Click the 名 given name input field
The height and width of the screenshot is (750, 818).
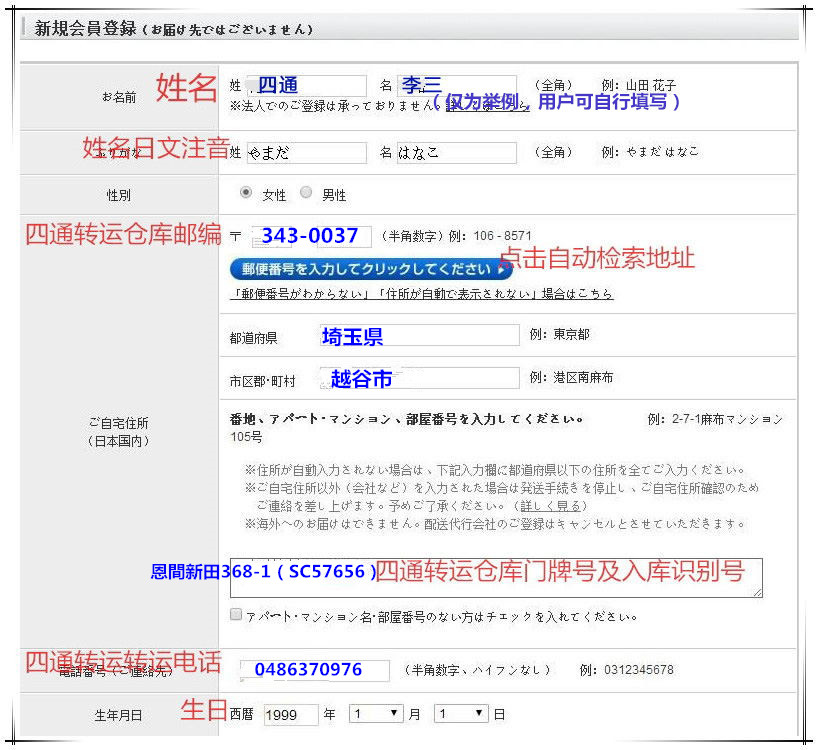click(x=457, y=86)
